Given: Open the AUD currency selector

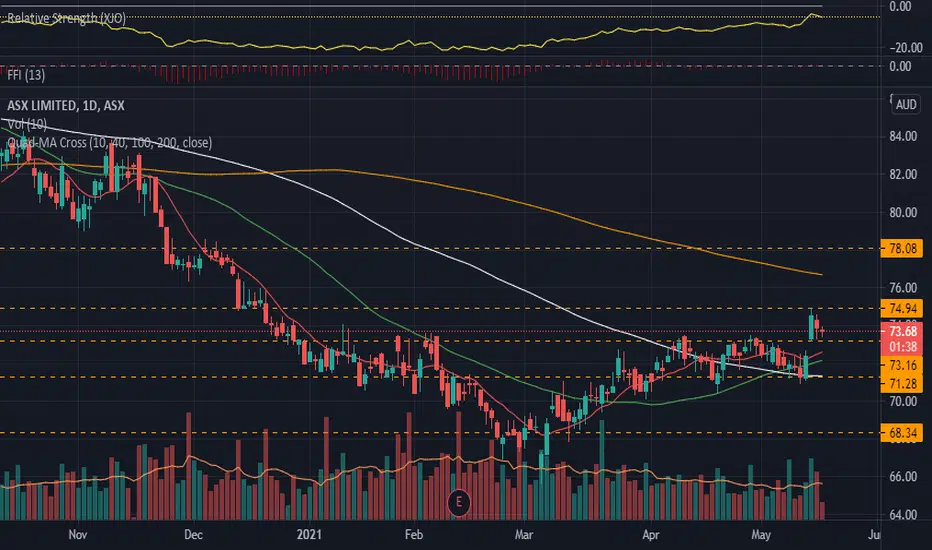Looking at the screenshot, I should (906, 105).
